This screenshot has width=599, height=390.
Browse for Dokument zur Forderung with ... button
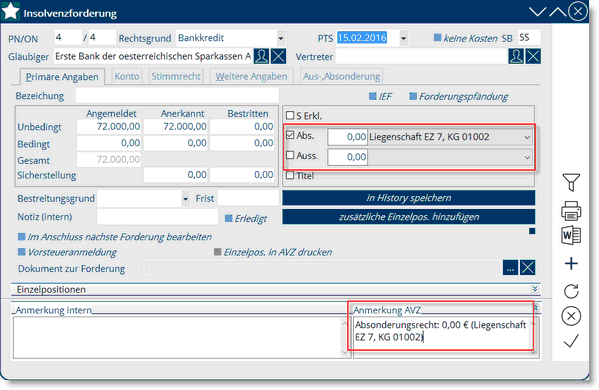tap(510, 267)
